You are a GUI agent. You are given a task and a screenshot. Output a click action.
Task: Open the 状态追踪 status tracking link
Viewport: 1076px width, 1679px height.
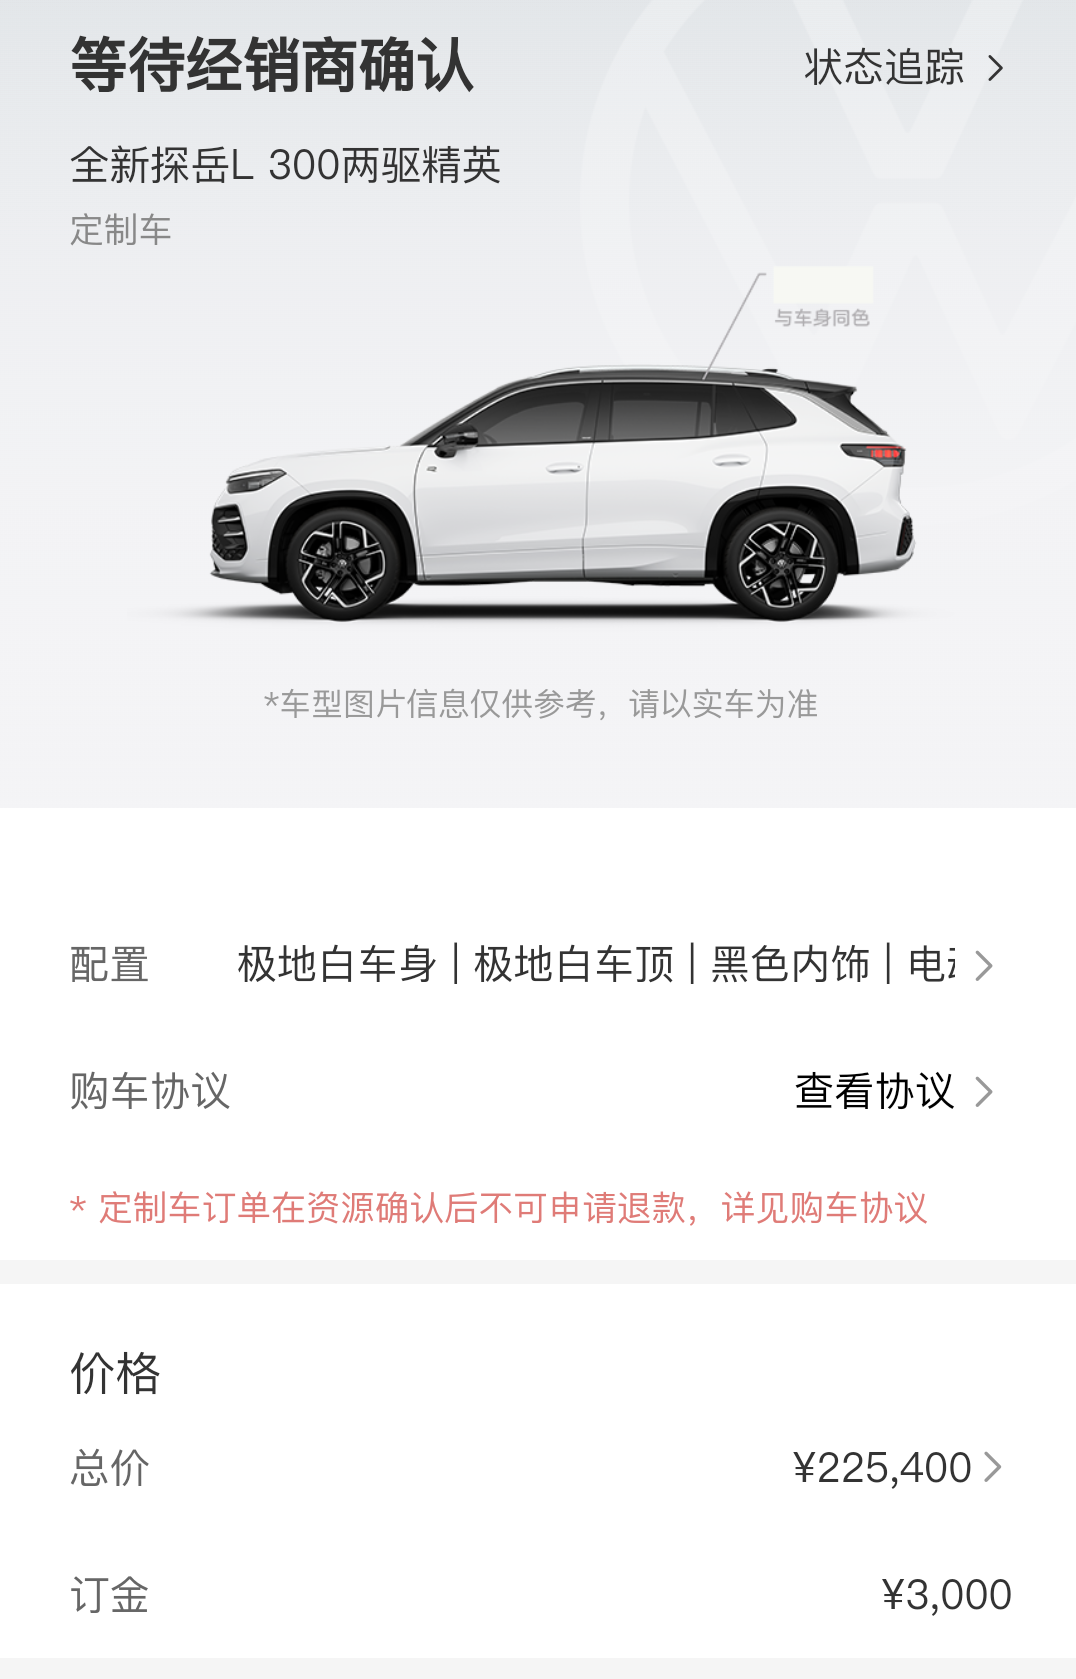click(884, 68)
